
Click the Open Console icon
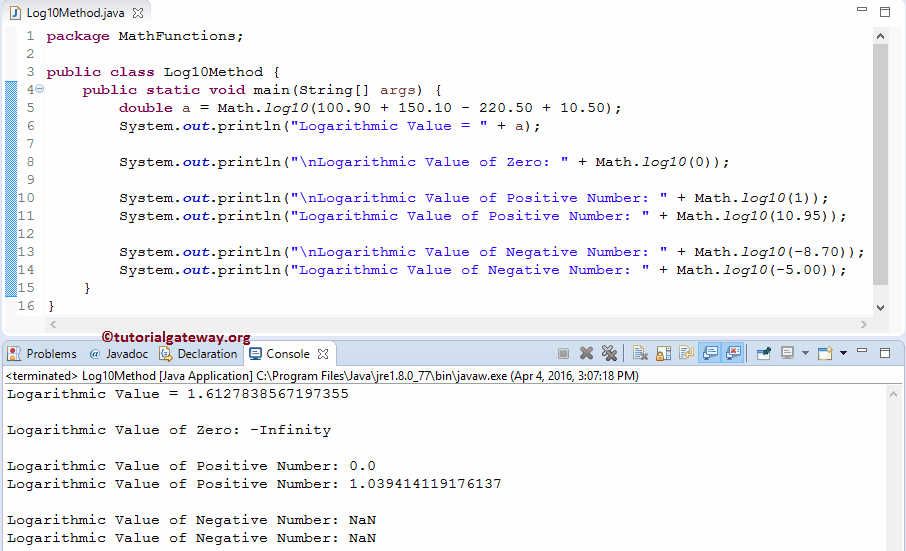[825, 353]
